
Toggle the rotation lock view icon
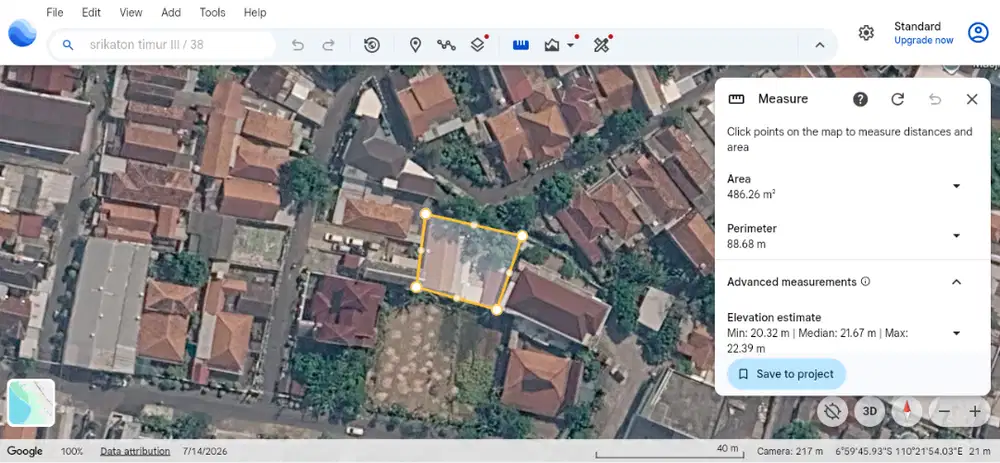pos(832,411)
